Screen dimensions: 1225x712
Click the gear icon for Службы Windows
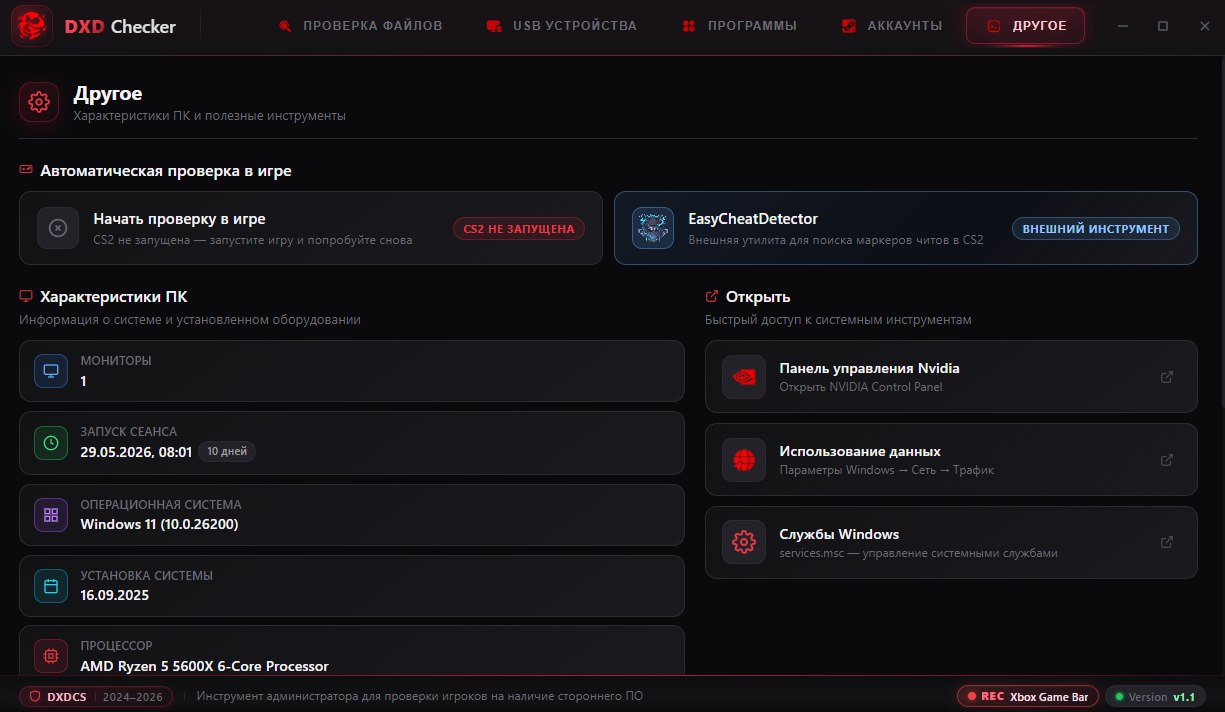click(x=744, y=542)
